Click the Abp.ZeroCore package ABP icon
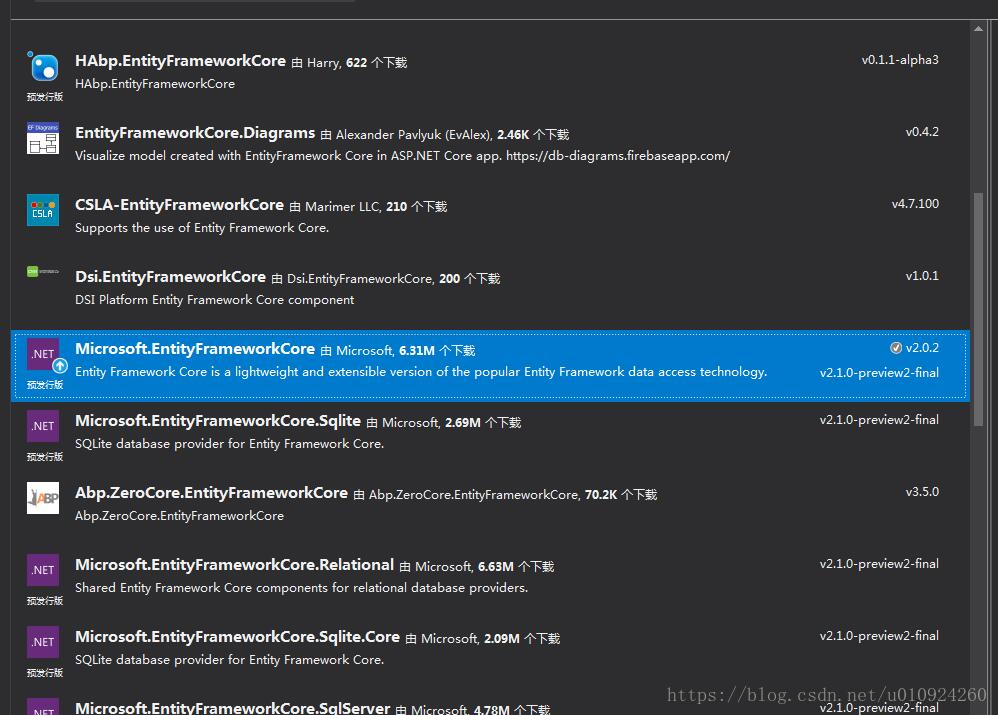 [x=43, y=498]
